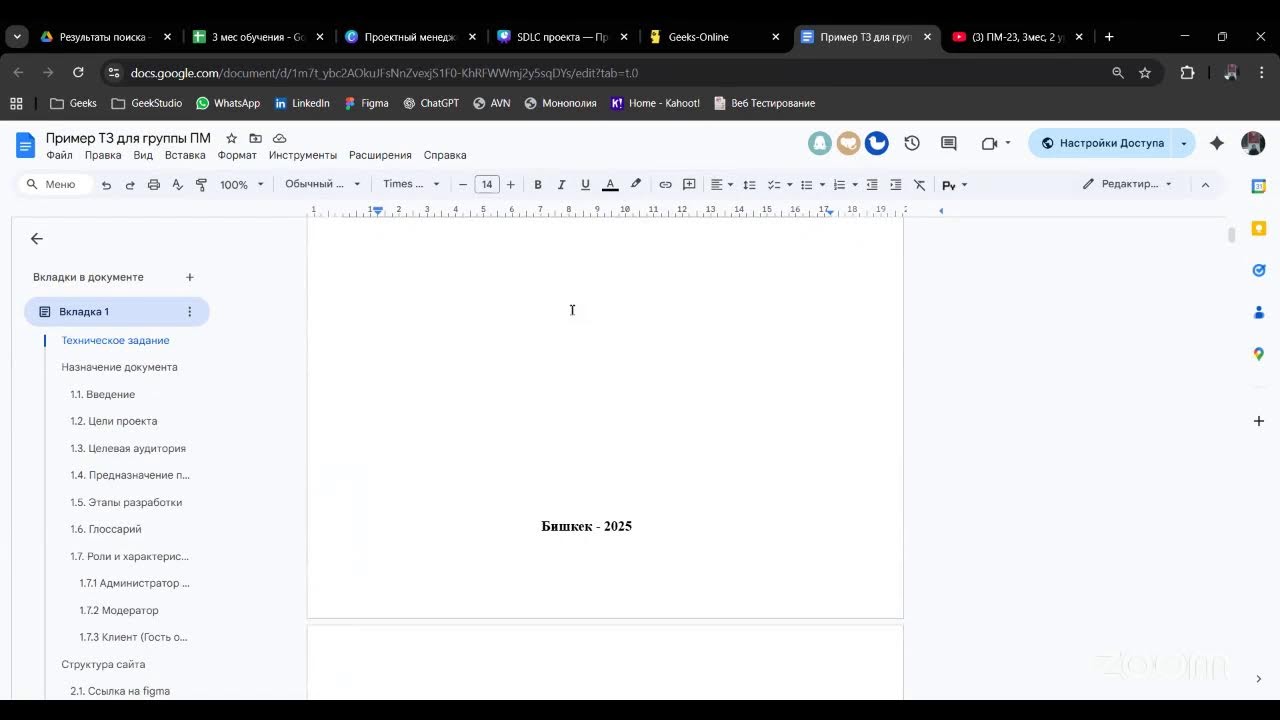Viewport: 1280px width, 720px height.
Task: Open the text color picker
Action: [x=610, y=185]
